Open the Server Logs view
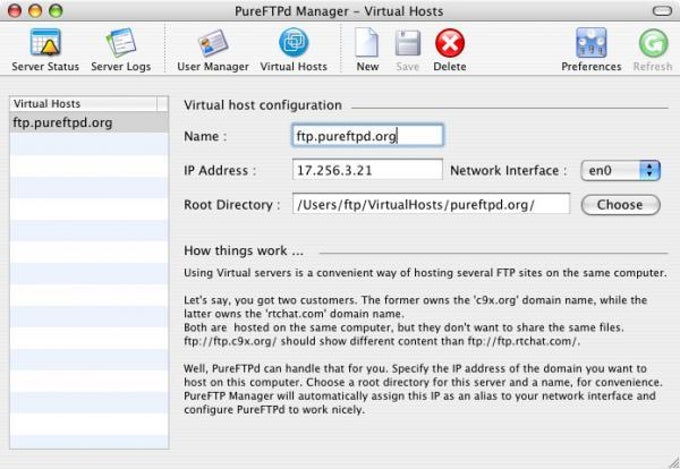Screen dimensions: 680x469 point(121,50)
